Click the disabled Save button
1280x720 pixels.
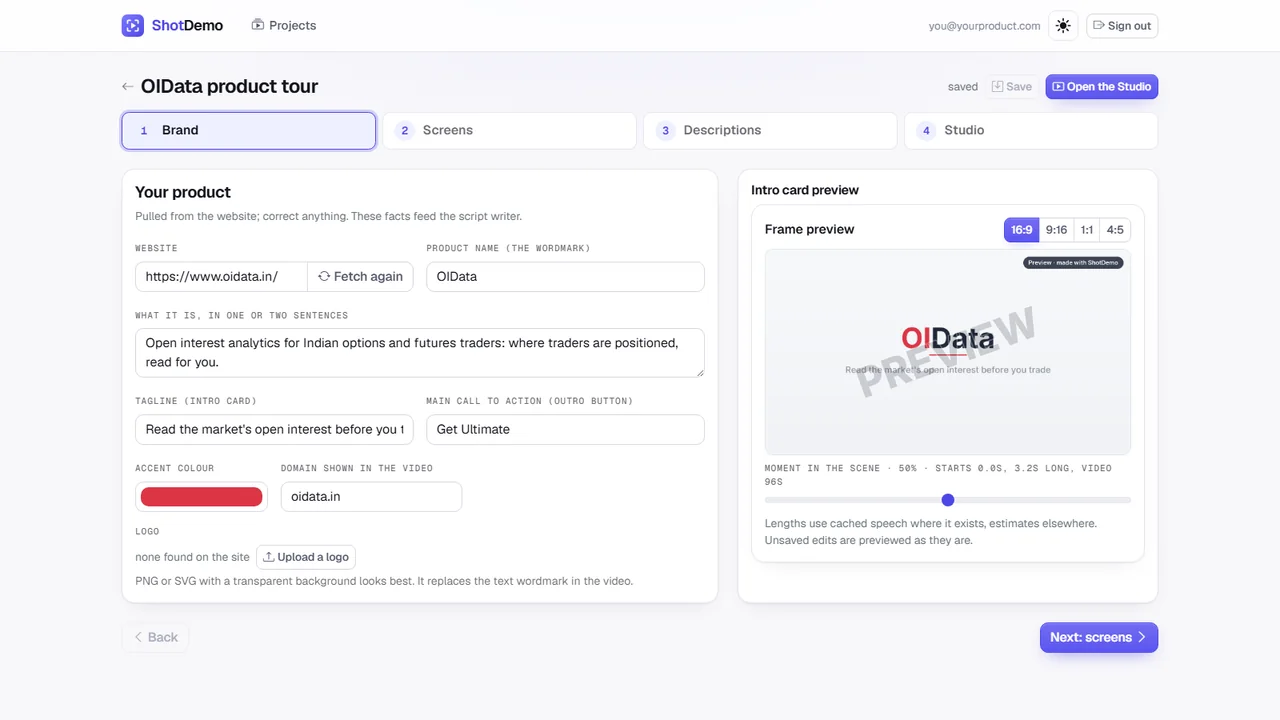click(1012, 87)
